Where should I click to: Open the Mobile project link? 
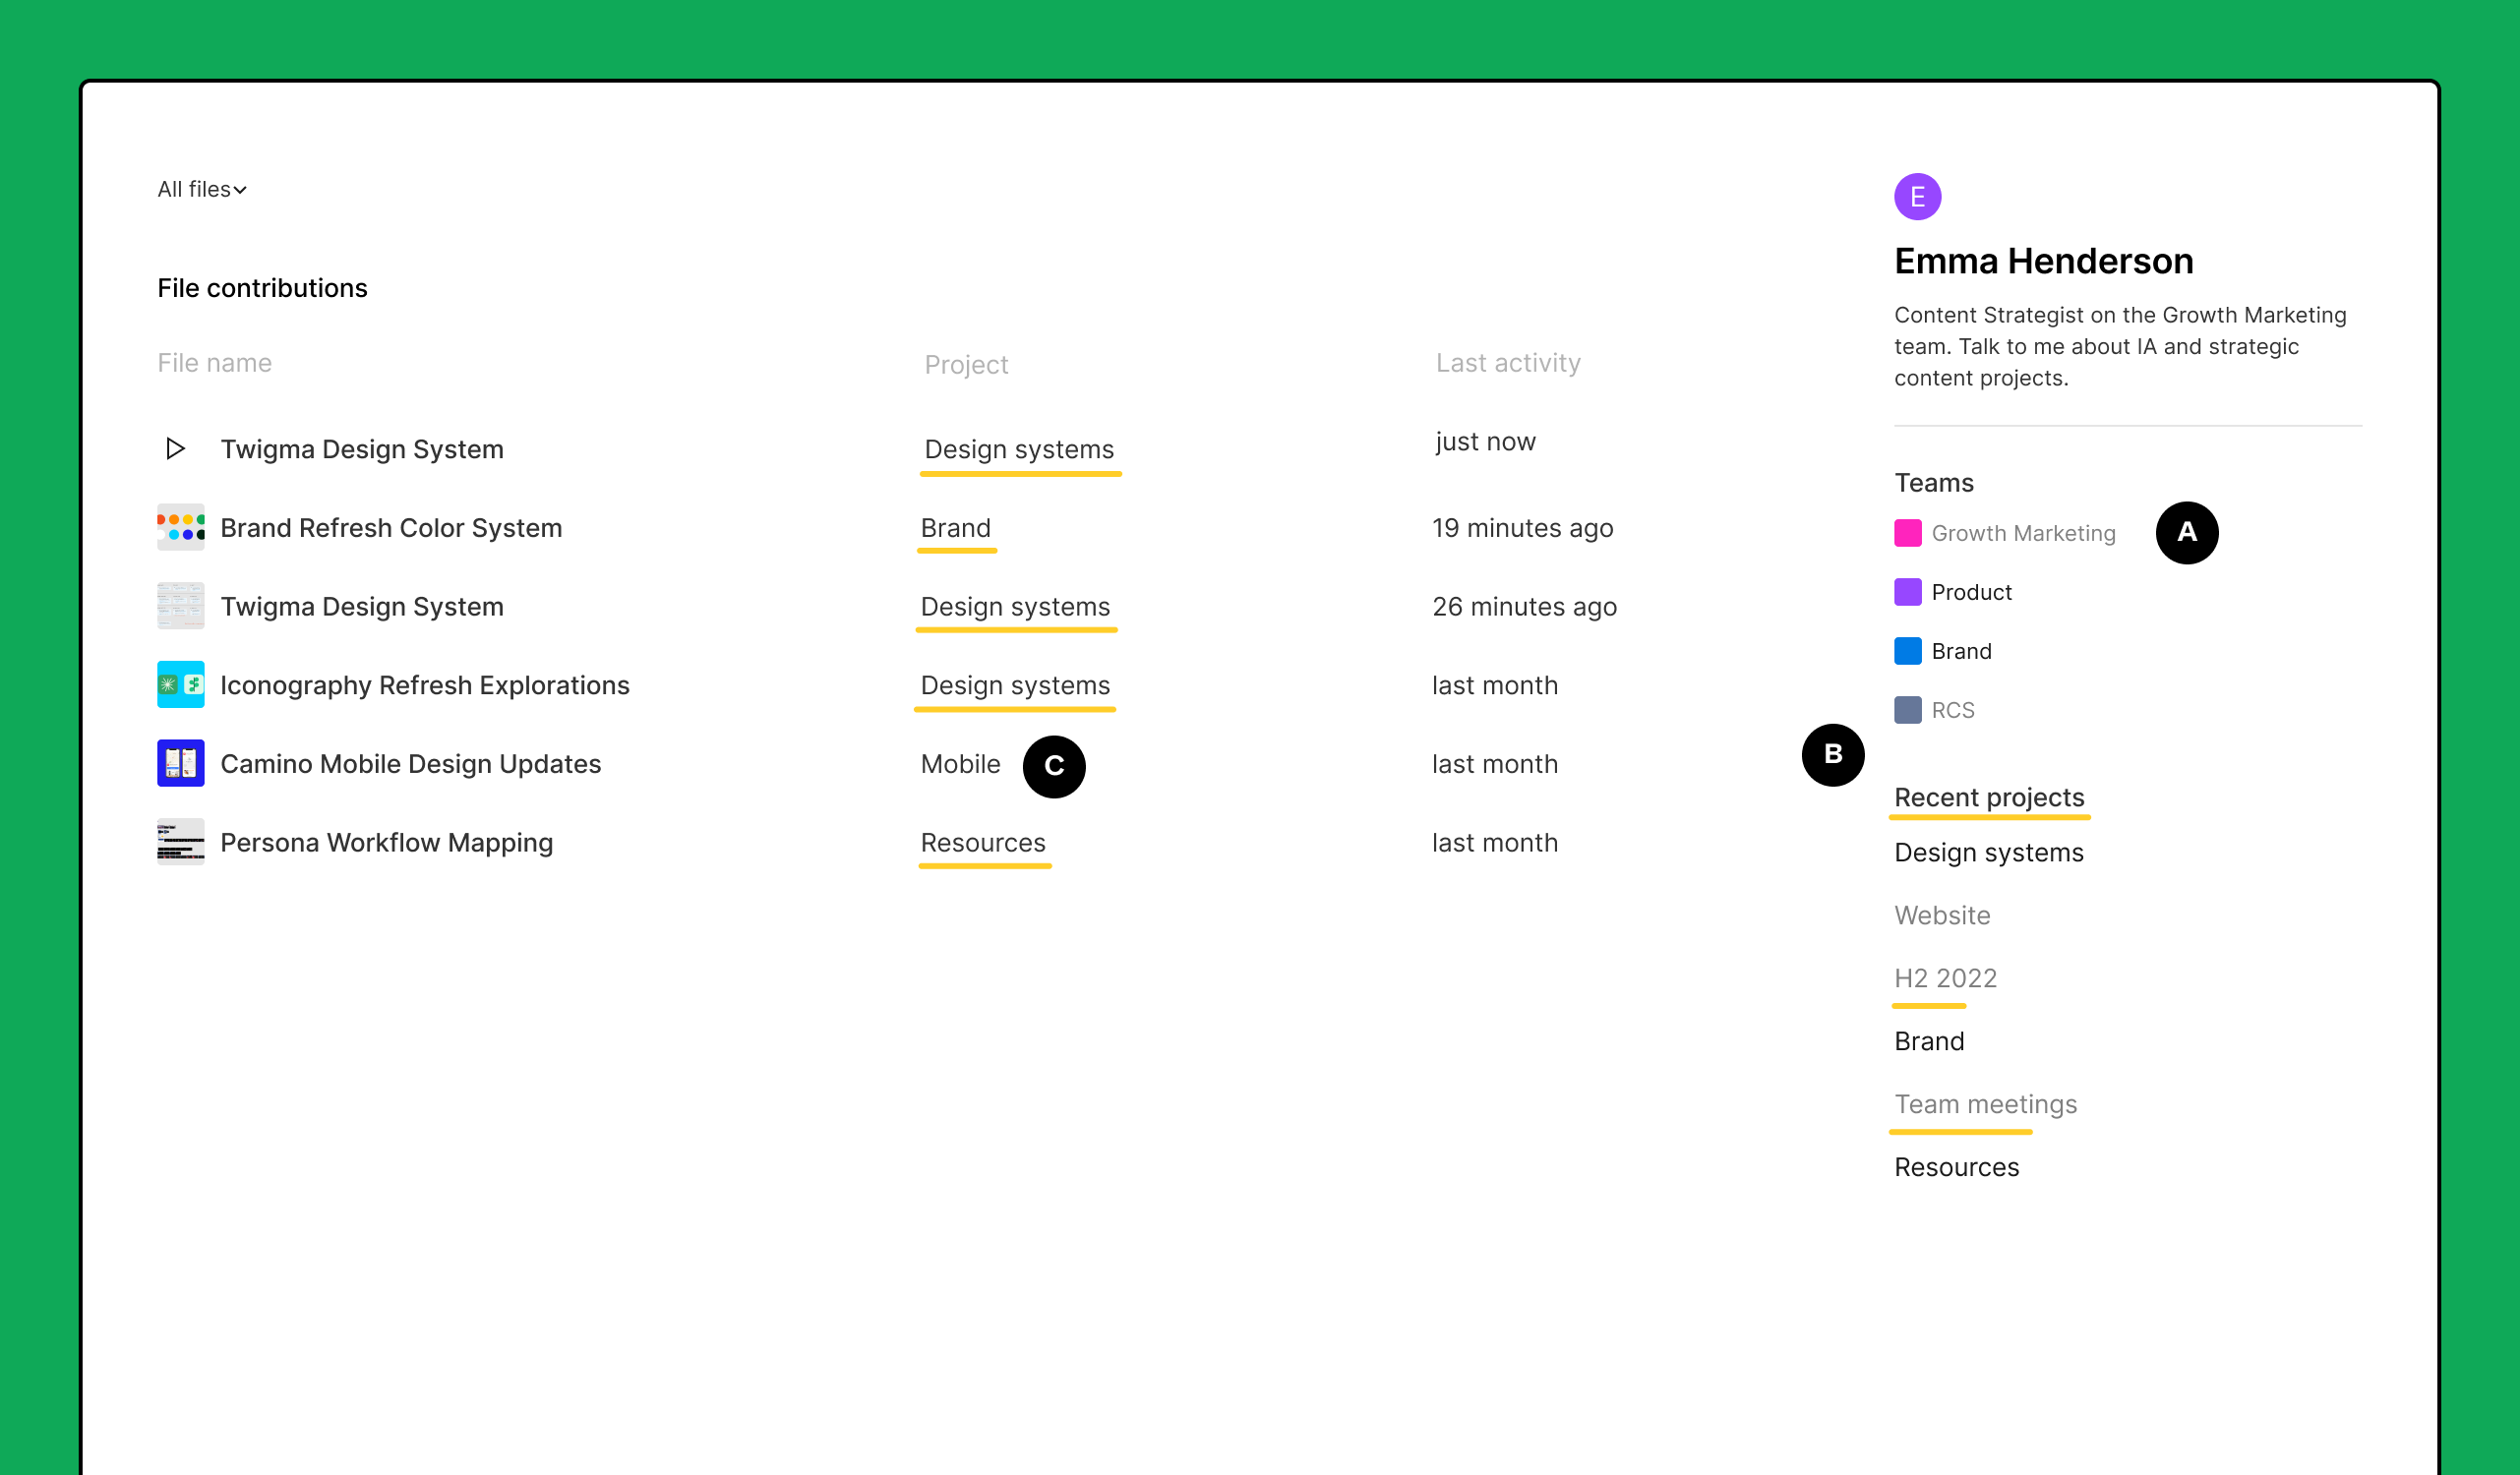pyautogui.click(x=960, y=765)
